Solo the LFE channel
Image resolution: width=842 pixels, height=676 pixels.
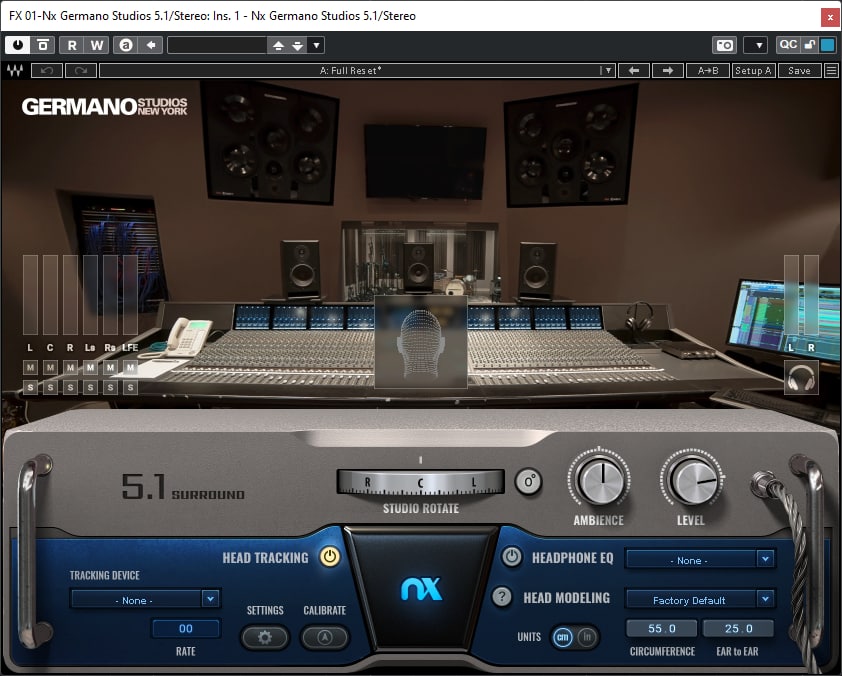130,387
